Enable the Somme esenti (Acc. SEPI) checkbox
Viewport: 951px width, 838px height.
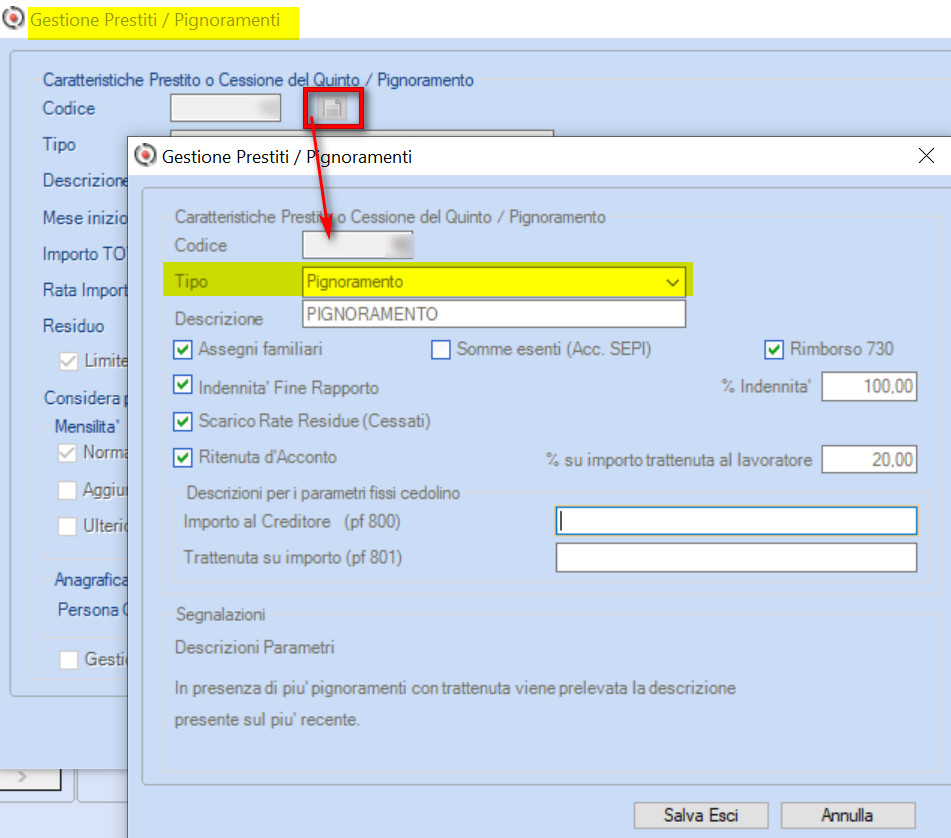(x=441, y=349)
